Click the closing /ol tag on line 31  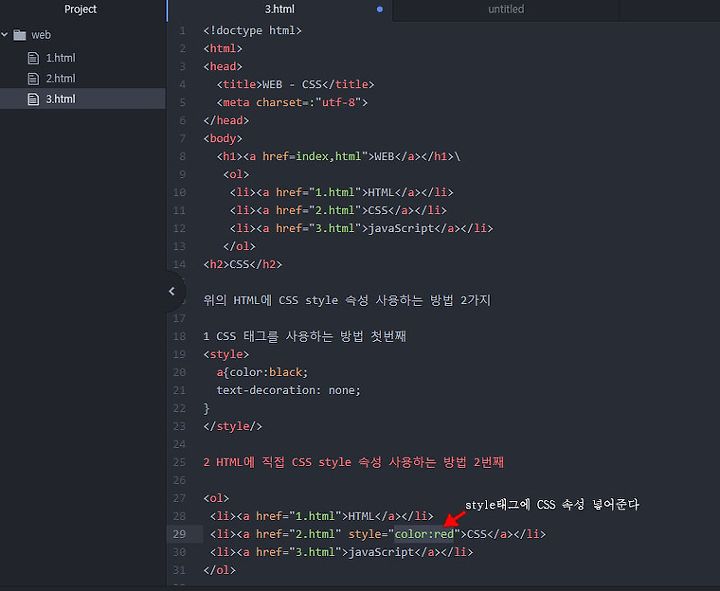click(x=219, y=570)
